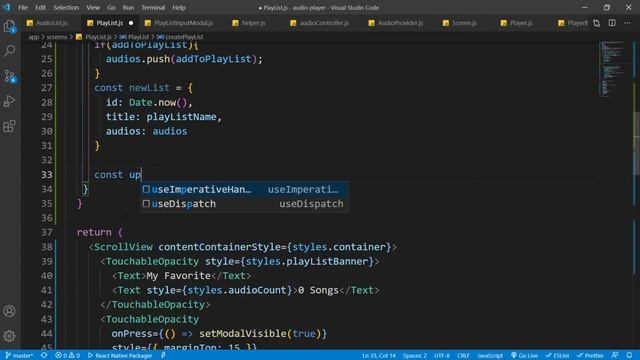640x360 pixels.
Task: Open the Run and Debug view
Action: (x=9, y=101)
